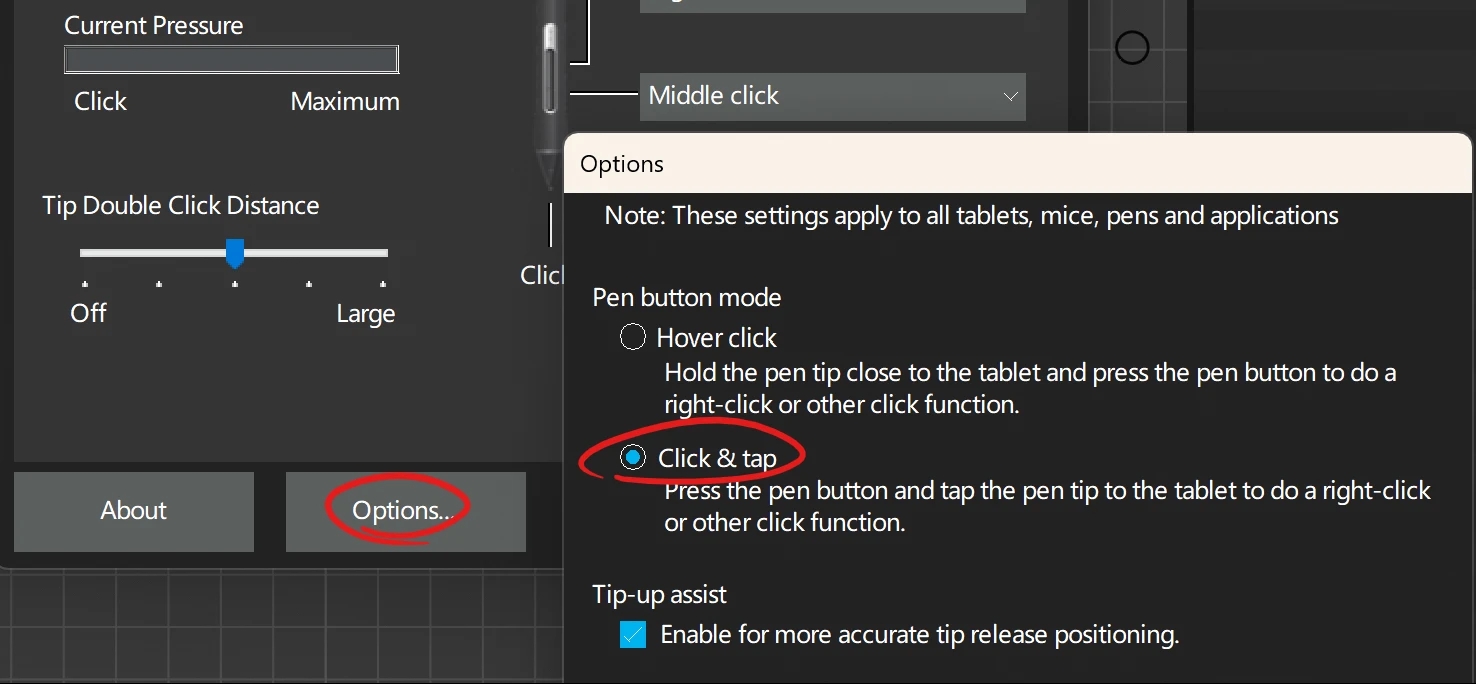The image size is (1476, 684).
Task: Set double click distance slider to Large end
Action: (x=384, y=254)
